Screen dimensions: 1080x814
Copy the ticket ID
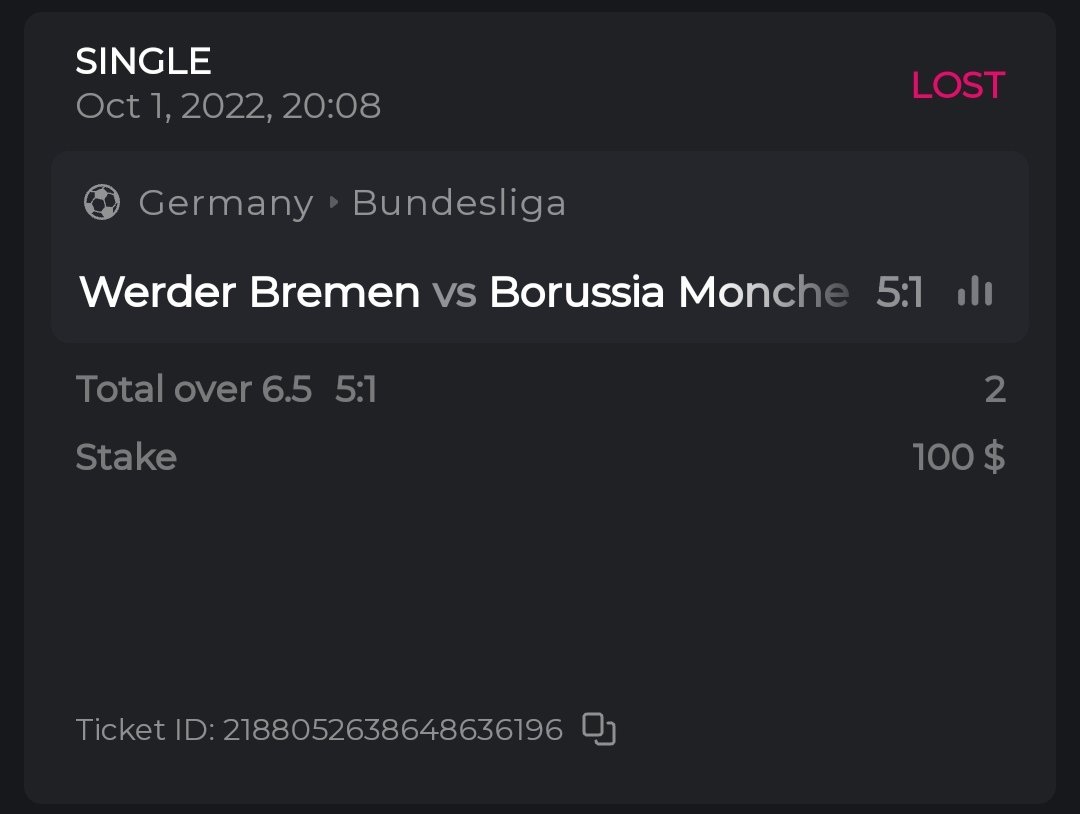click(599, 729)
